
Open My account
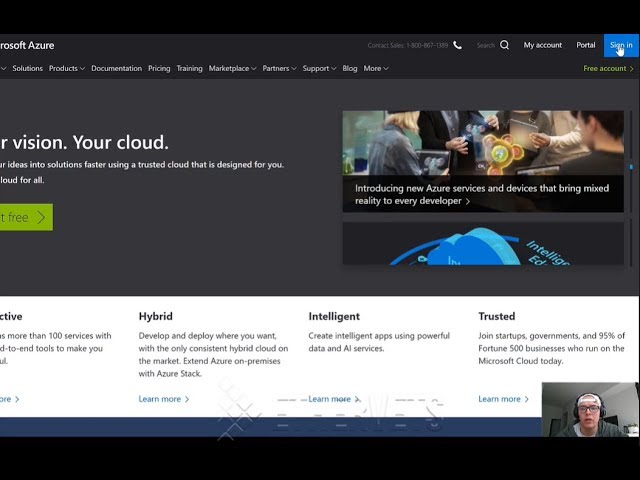pos(542,45)
